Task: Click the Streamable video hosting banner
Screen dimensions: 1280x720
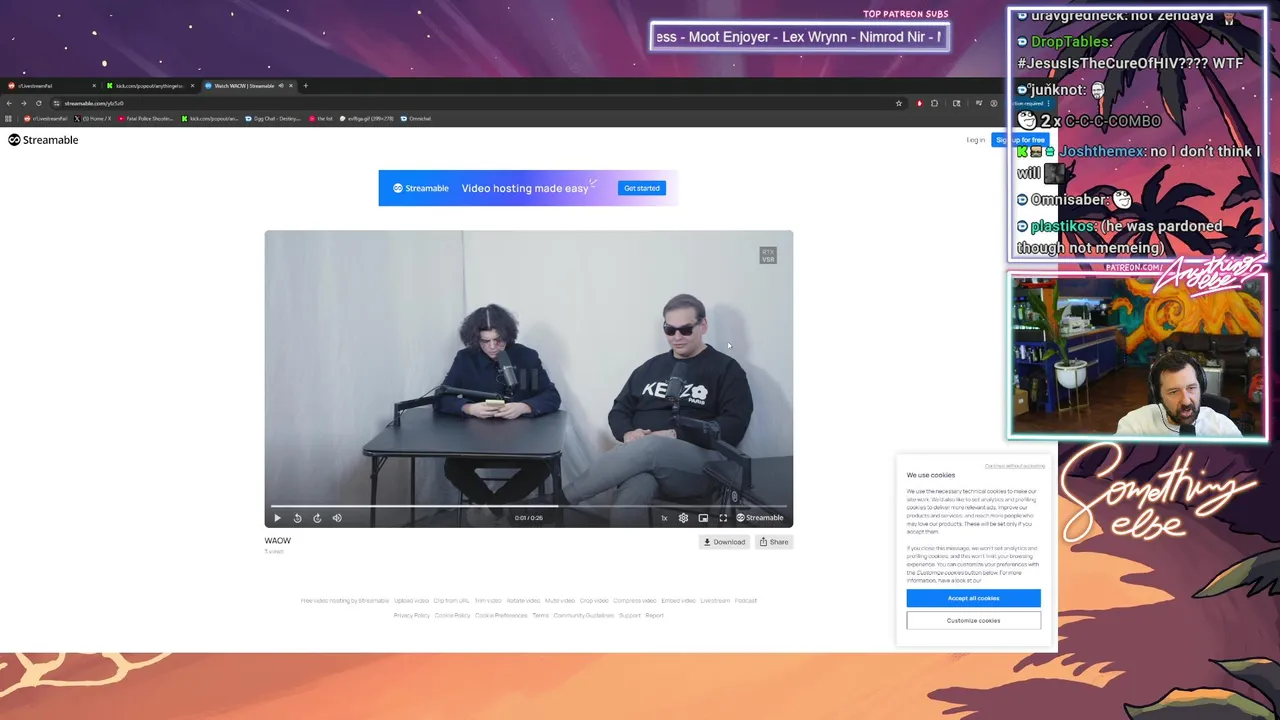Action: (528, 188)
